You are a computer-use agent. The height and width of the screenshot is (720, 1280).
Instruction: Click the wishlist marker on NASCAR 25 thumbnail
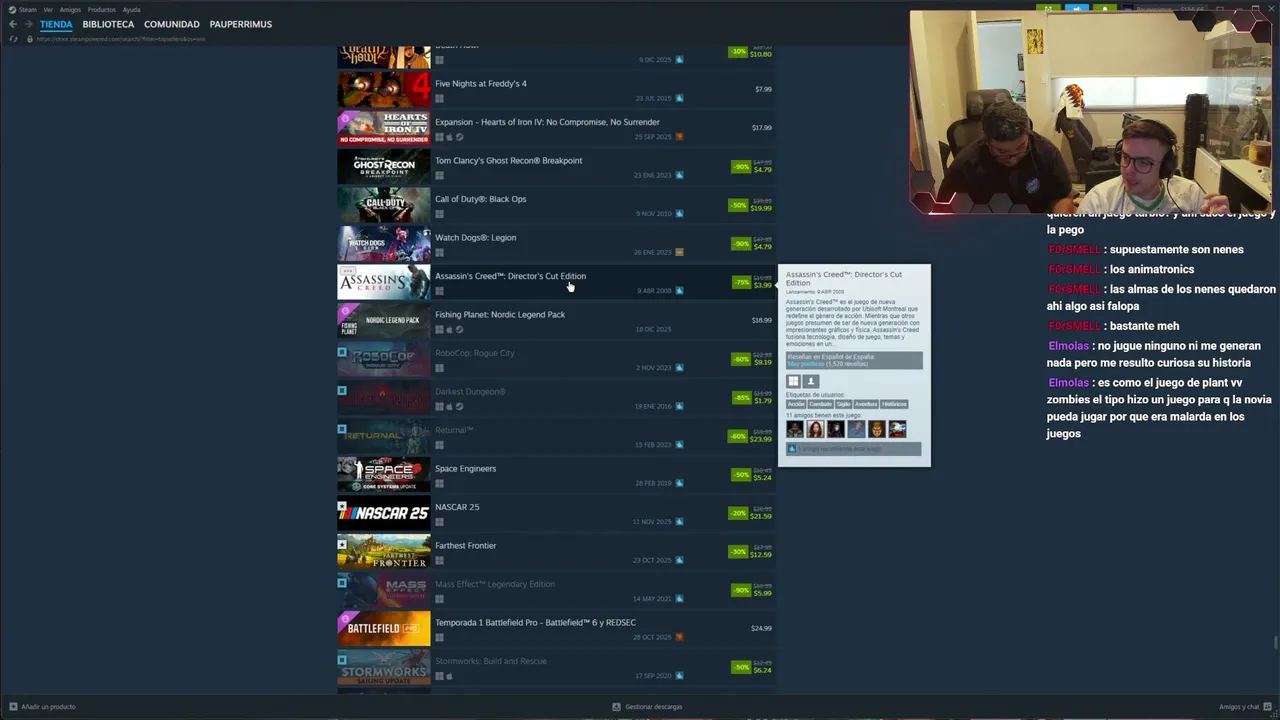[342, 506]
